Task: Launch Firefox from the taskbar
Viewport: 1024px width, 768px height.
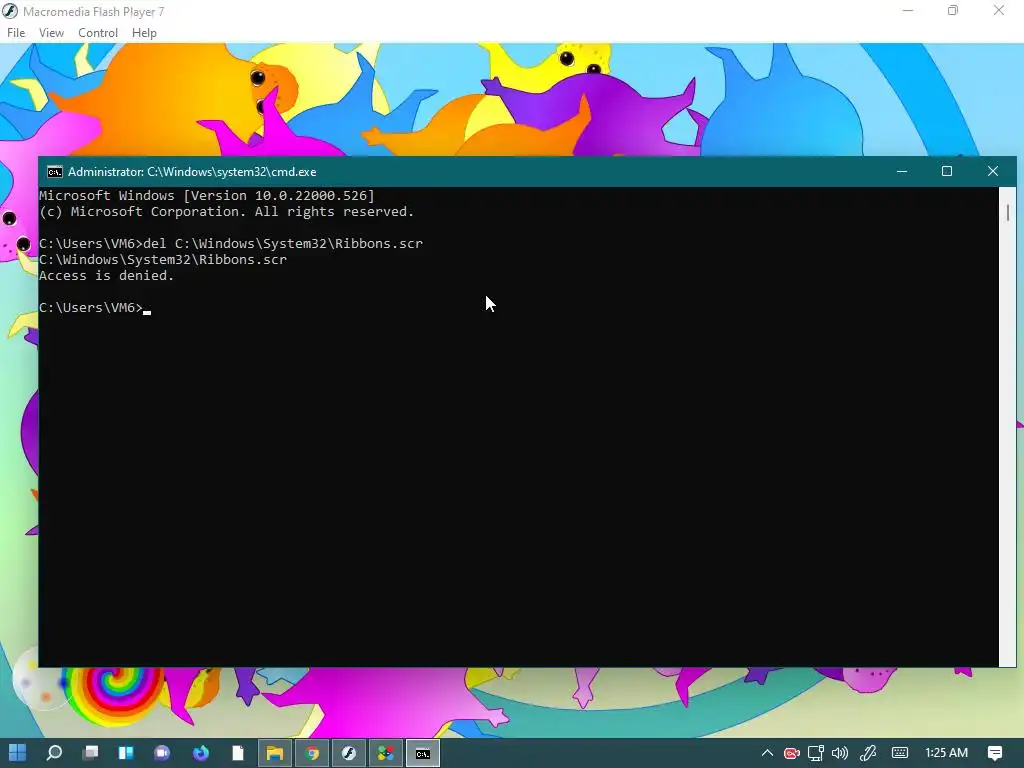Action: coord(200,753)
